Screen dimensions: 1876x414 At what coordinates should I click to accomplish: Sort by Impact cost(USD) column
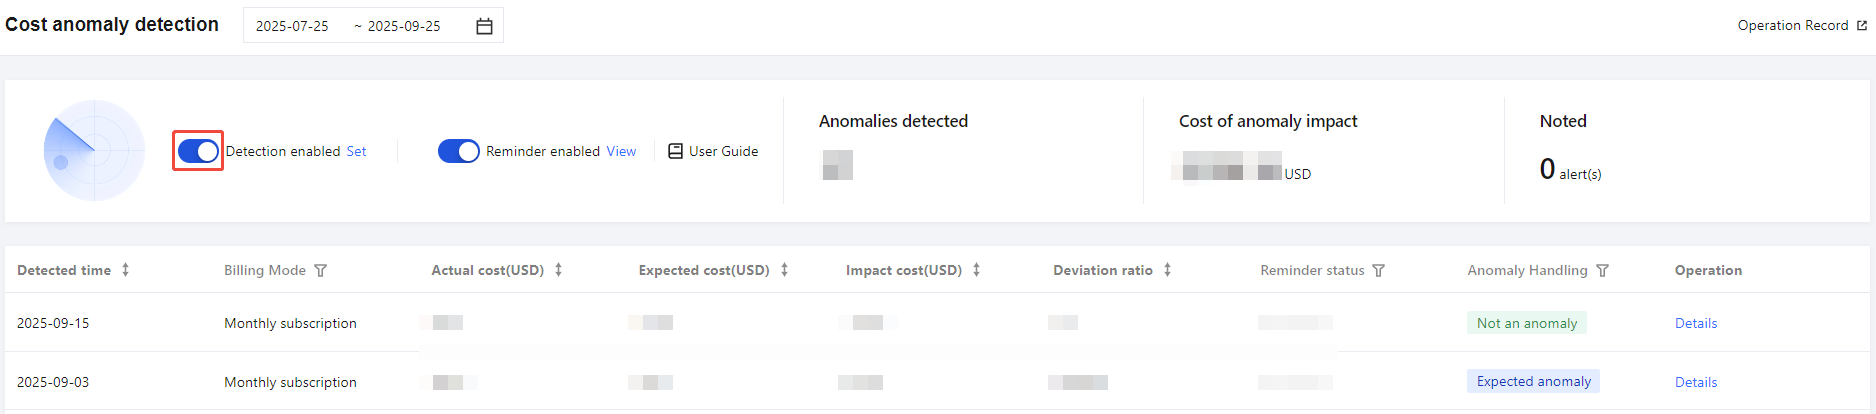click(976, 270)
